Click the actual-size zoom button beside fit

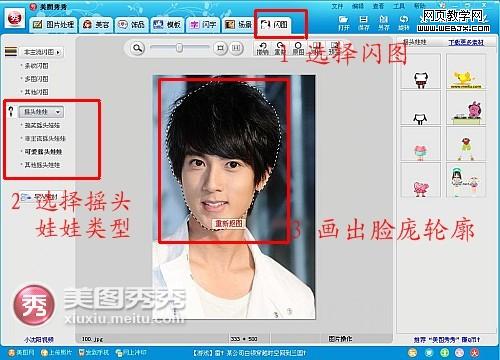click(236, 48)
